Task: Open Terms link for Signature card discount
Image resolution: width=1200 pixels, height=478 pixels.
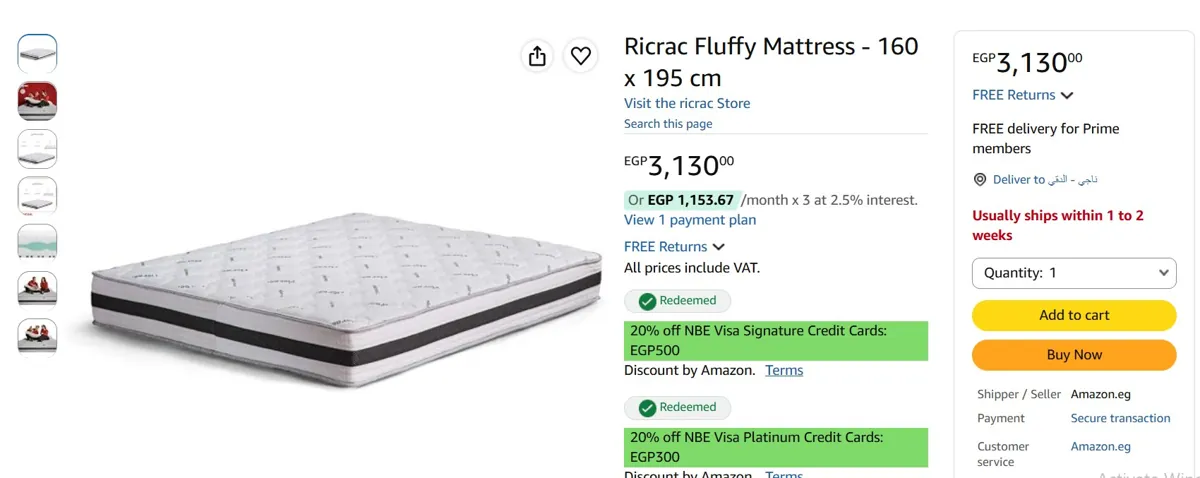Action: coord(784,370)
